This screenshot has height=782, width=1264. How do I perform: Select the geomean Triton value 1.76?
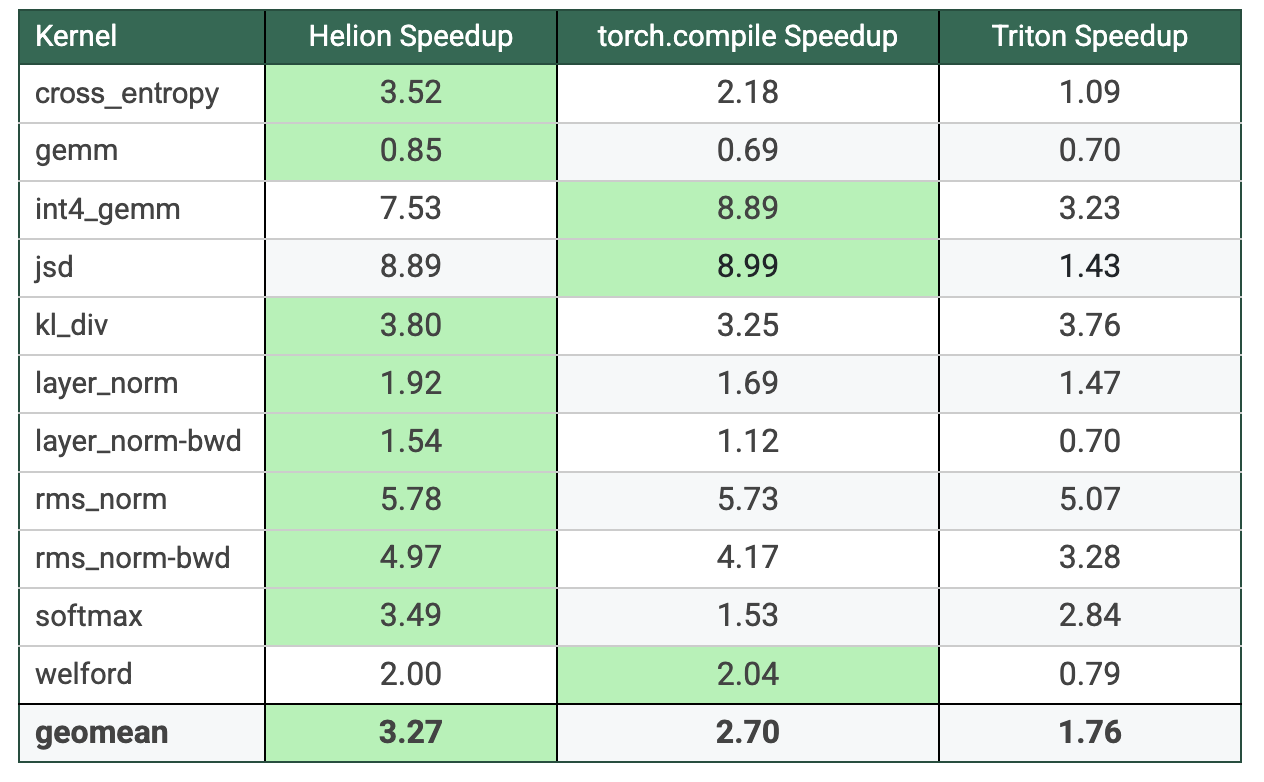pyautogui.click(x=1089, y=732)
